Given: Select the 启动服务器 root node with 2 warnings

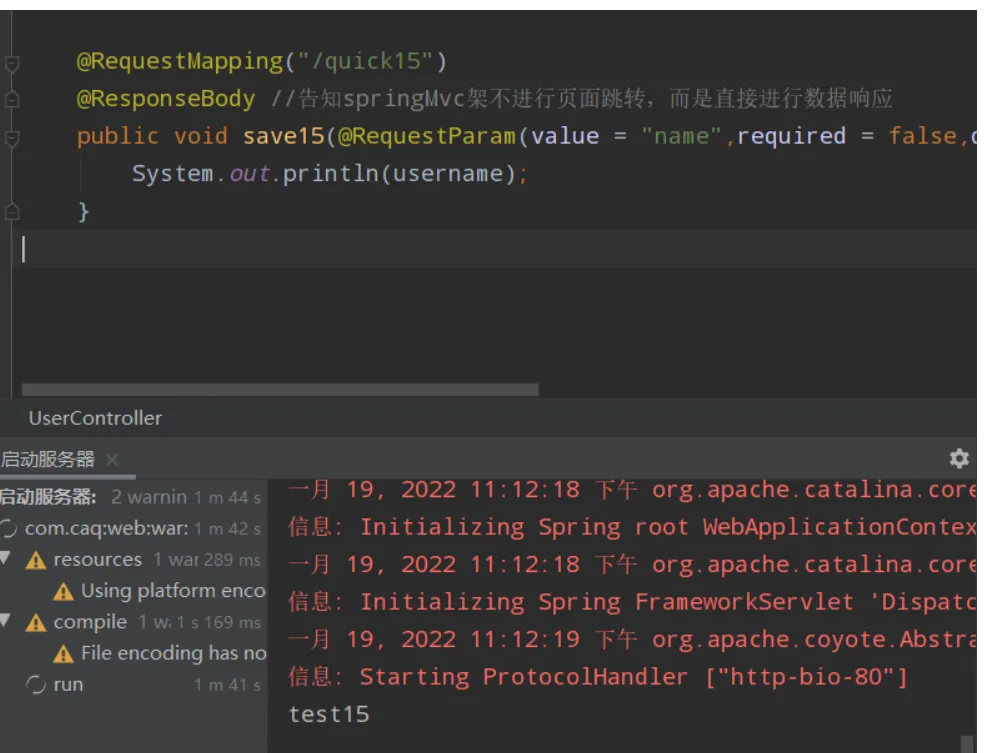Looking at the screenshot, I should (50, 497).
